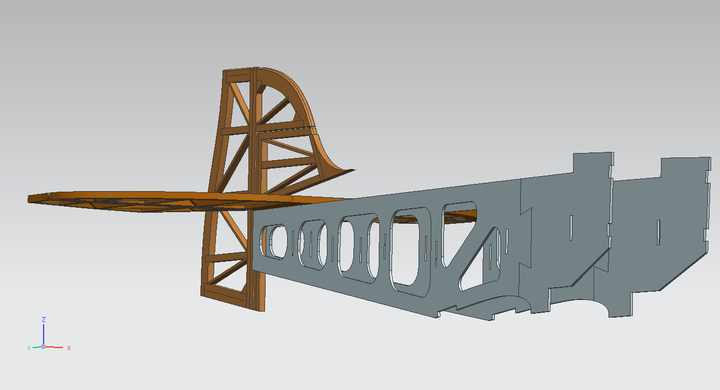Screen dimensions: 720x390
Task: Select the left tip of the horizontal stabilizer
Action: [x=33, y=198]
